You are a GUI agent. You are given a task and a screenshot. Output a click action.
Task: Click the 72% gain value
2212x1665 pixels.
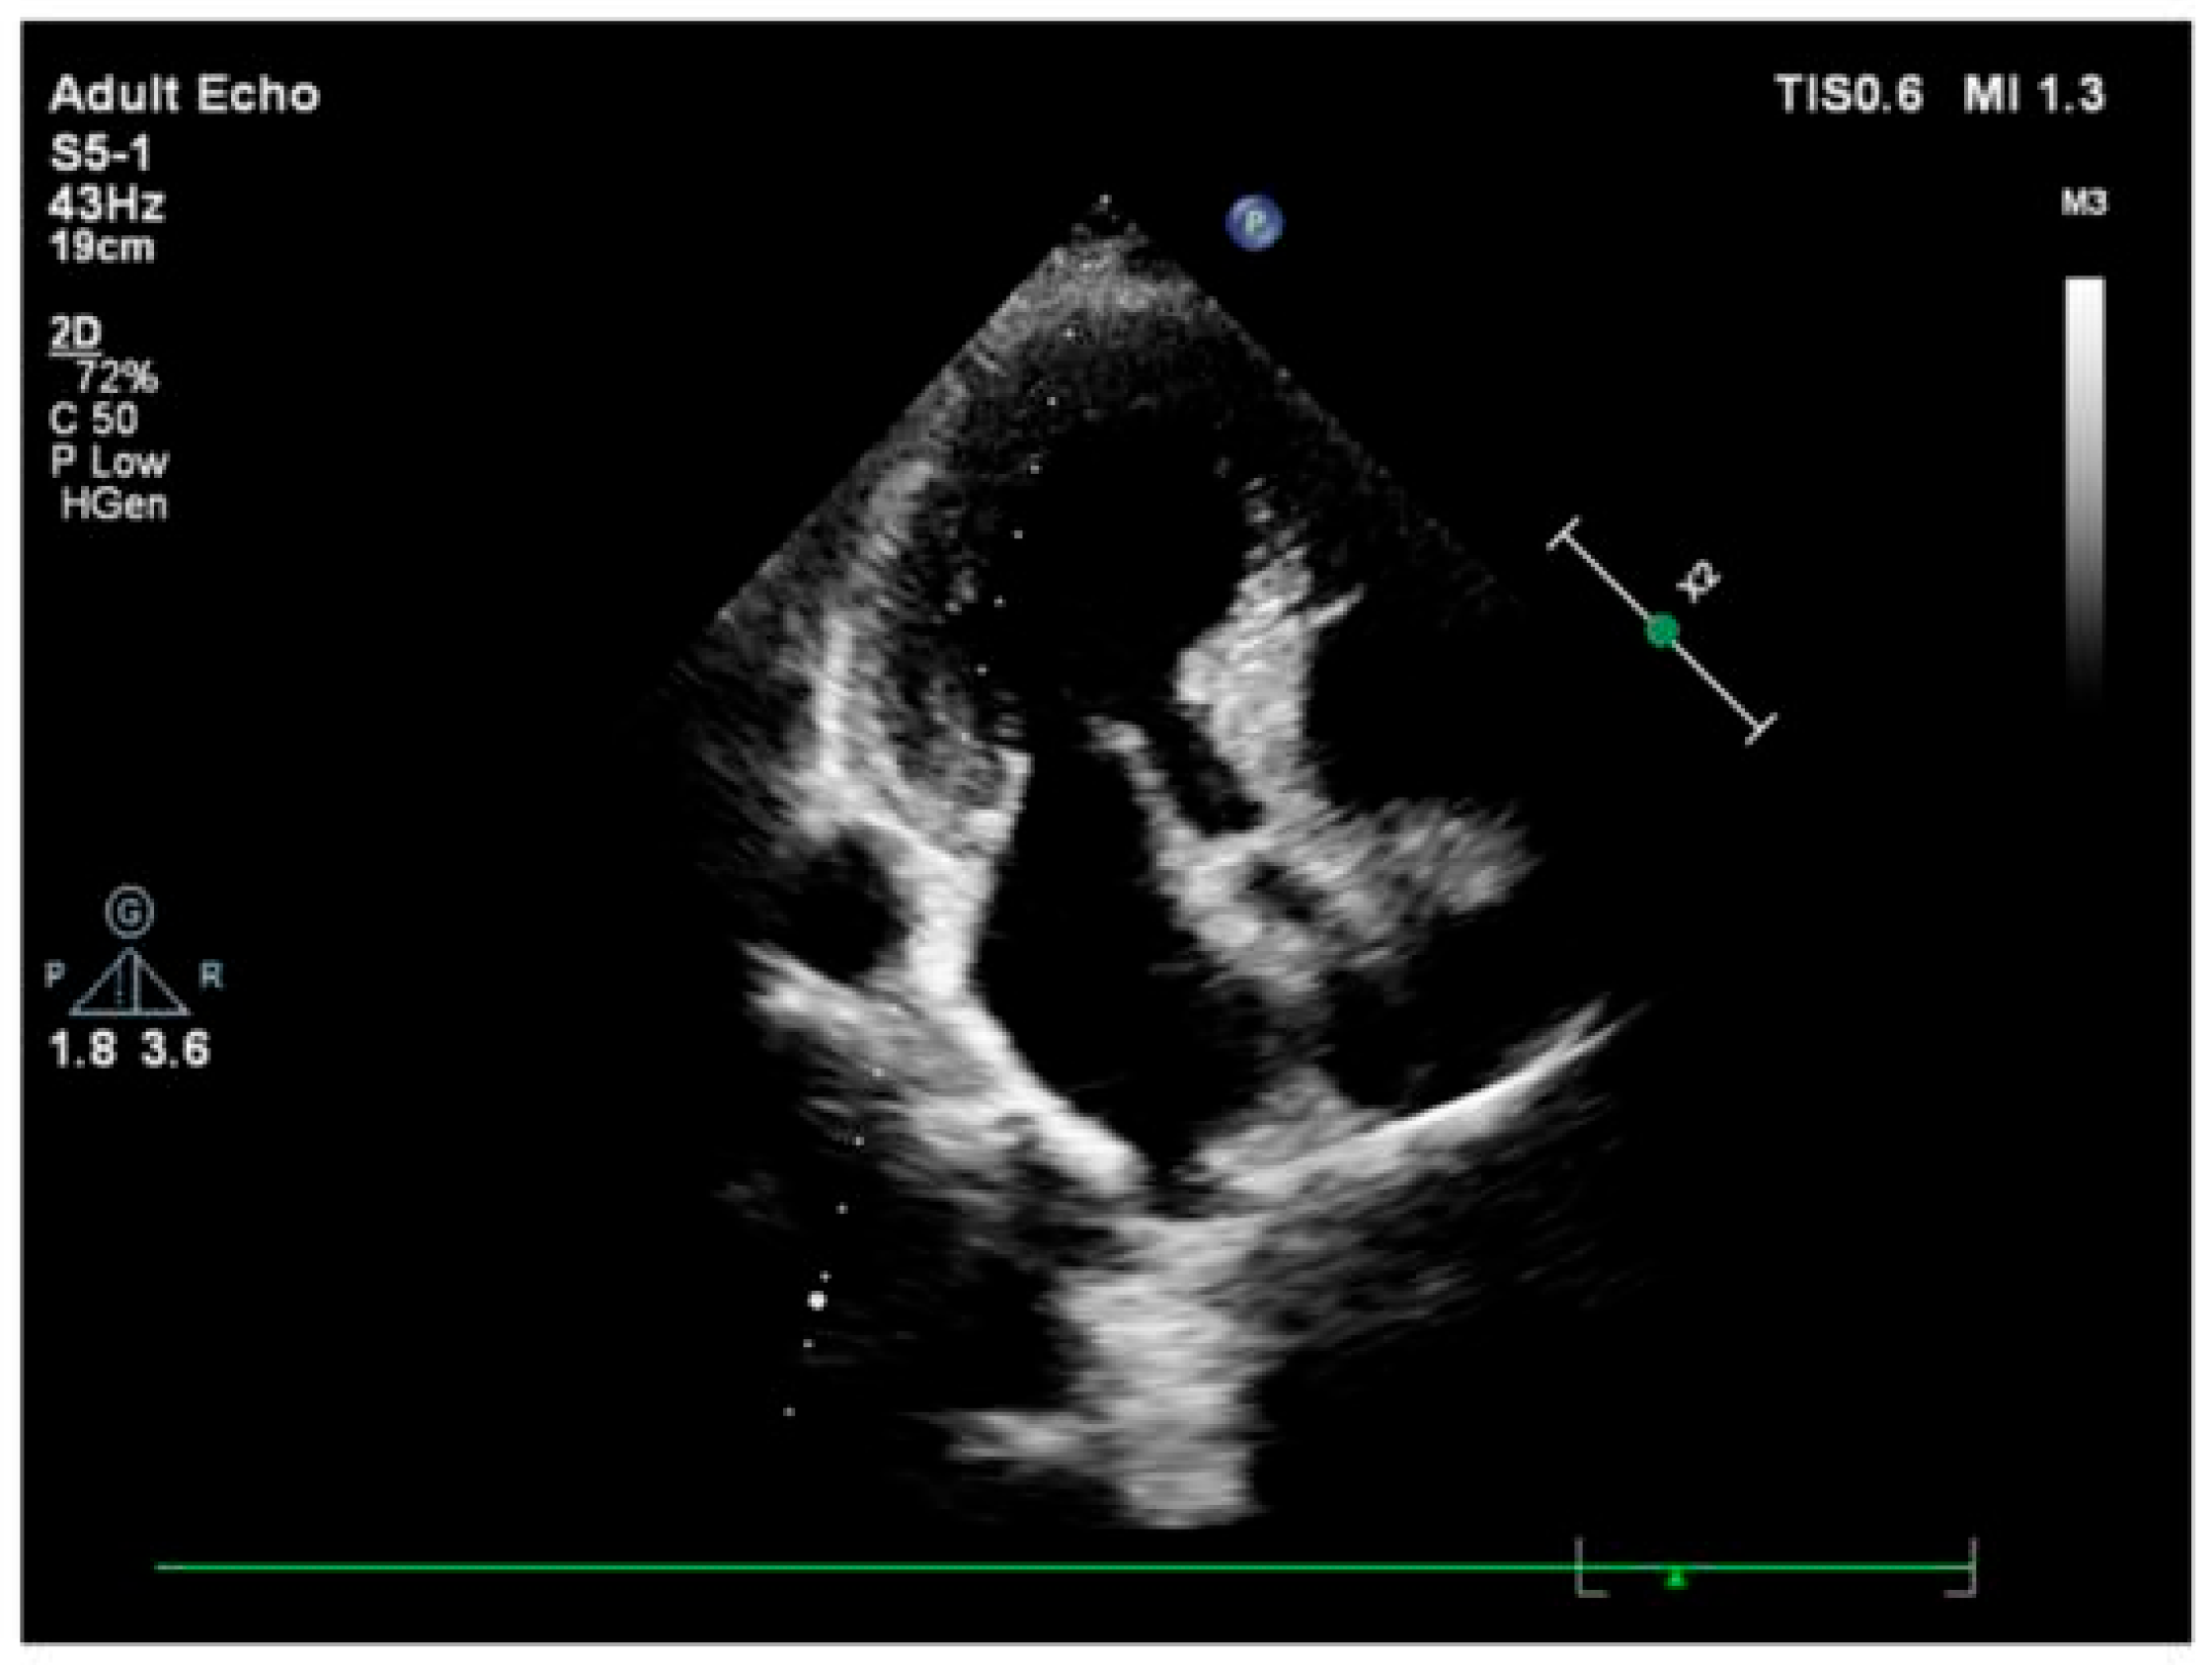[x=116, y=377]
